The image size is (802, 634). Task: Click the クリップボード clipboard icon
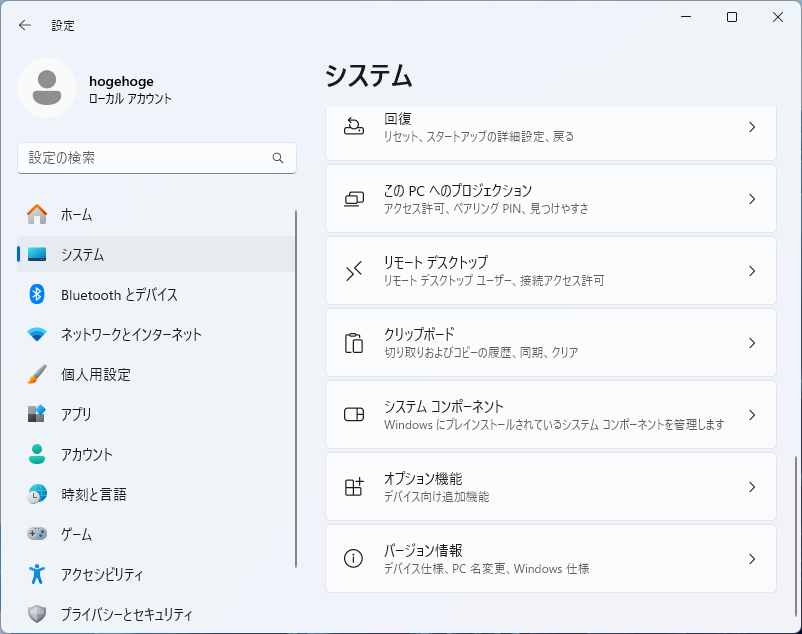coord(354,343)
